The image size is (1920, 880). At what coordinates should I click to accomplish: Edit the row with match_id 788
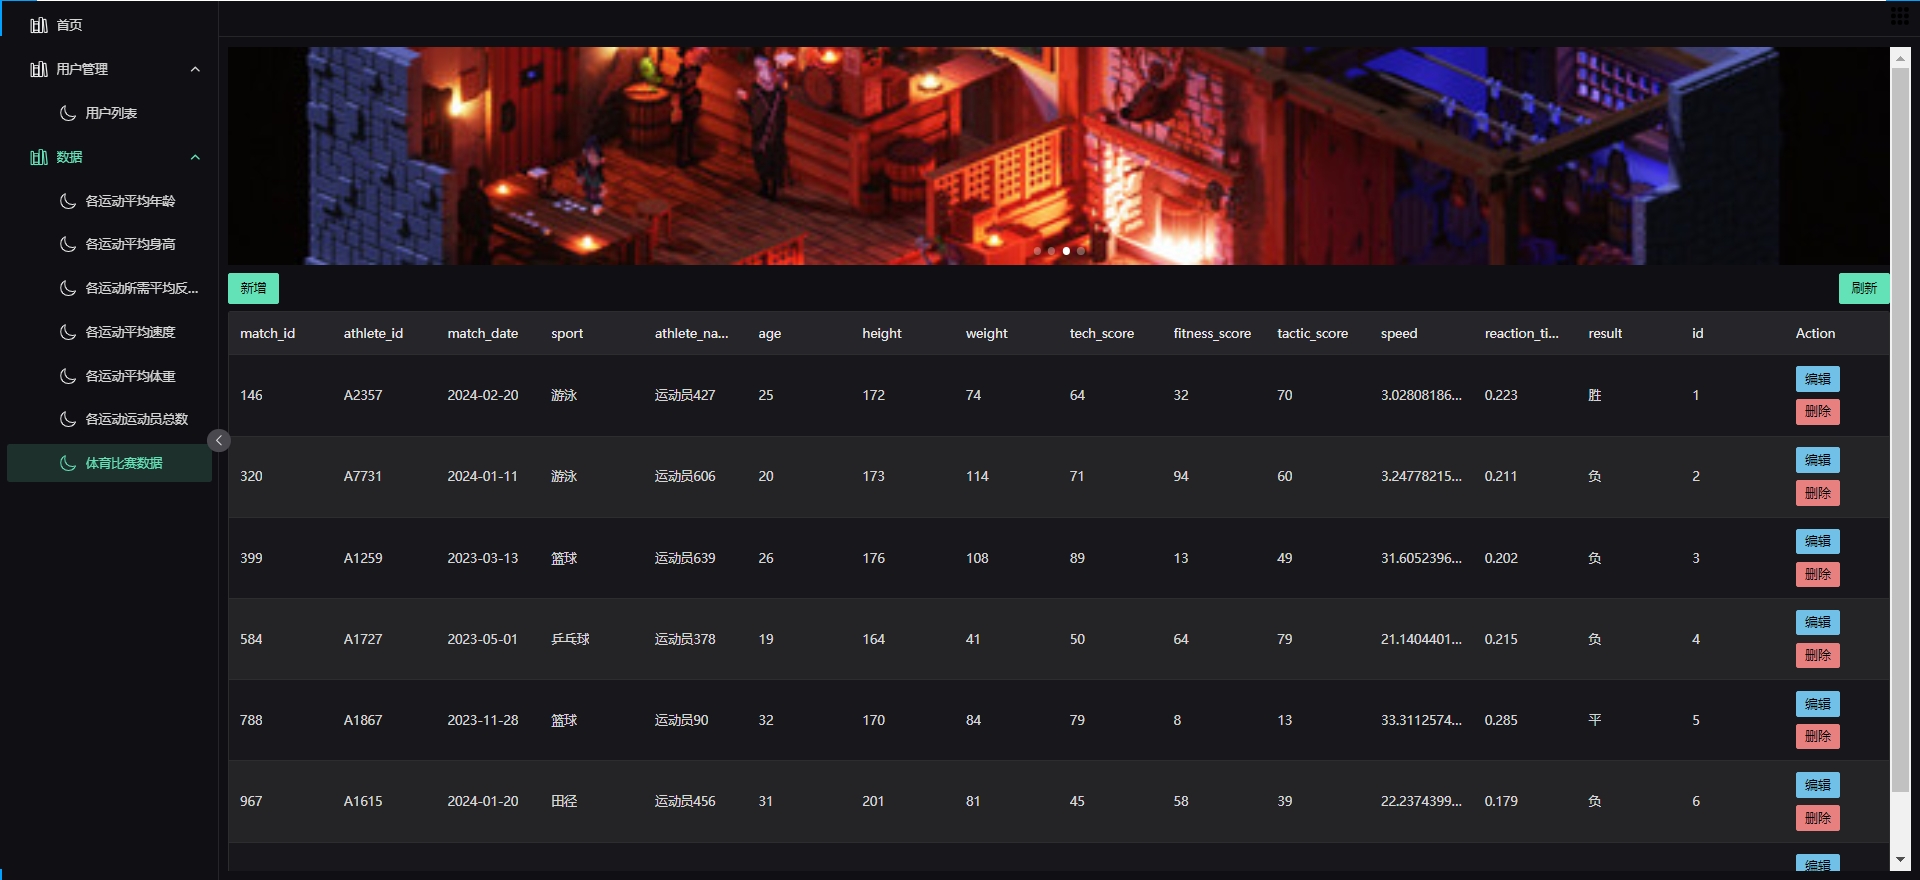click(x=1818, y=704)
